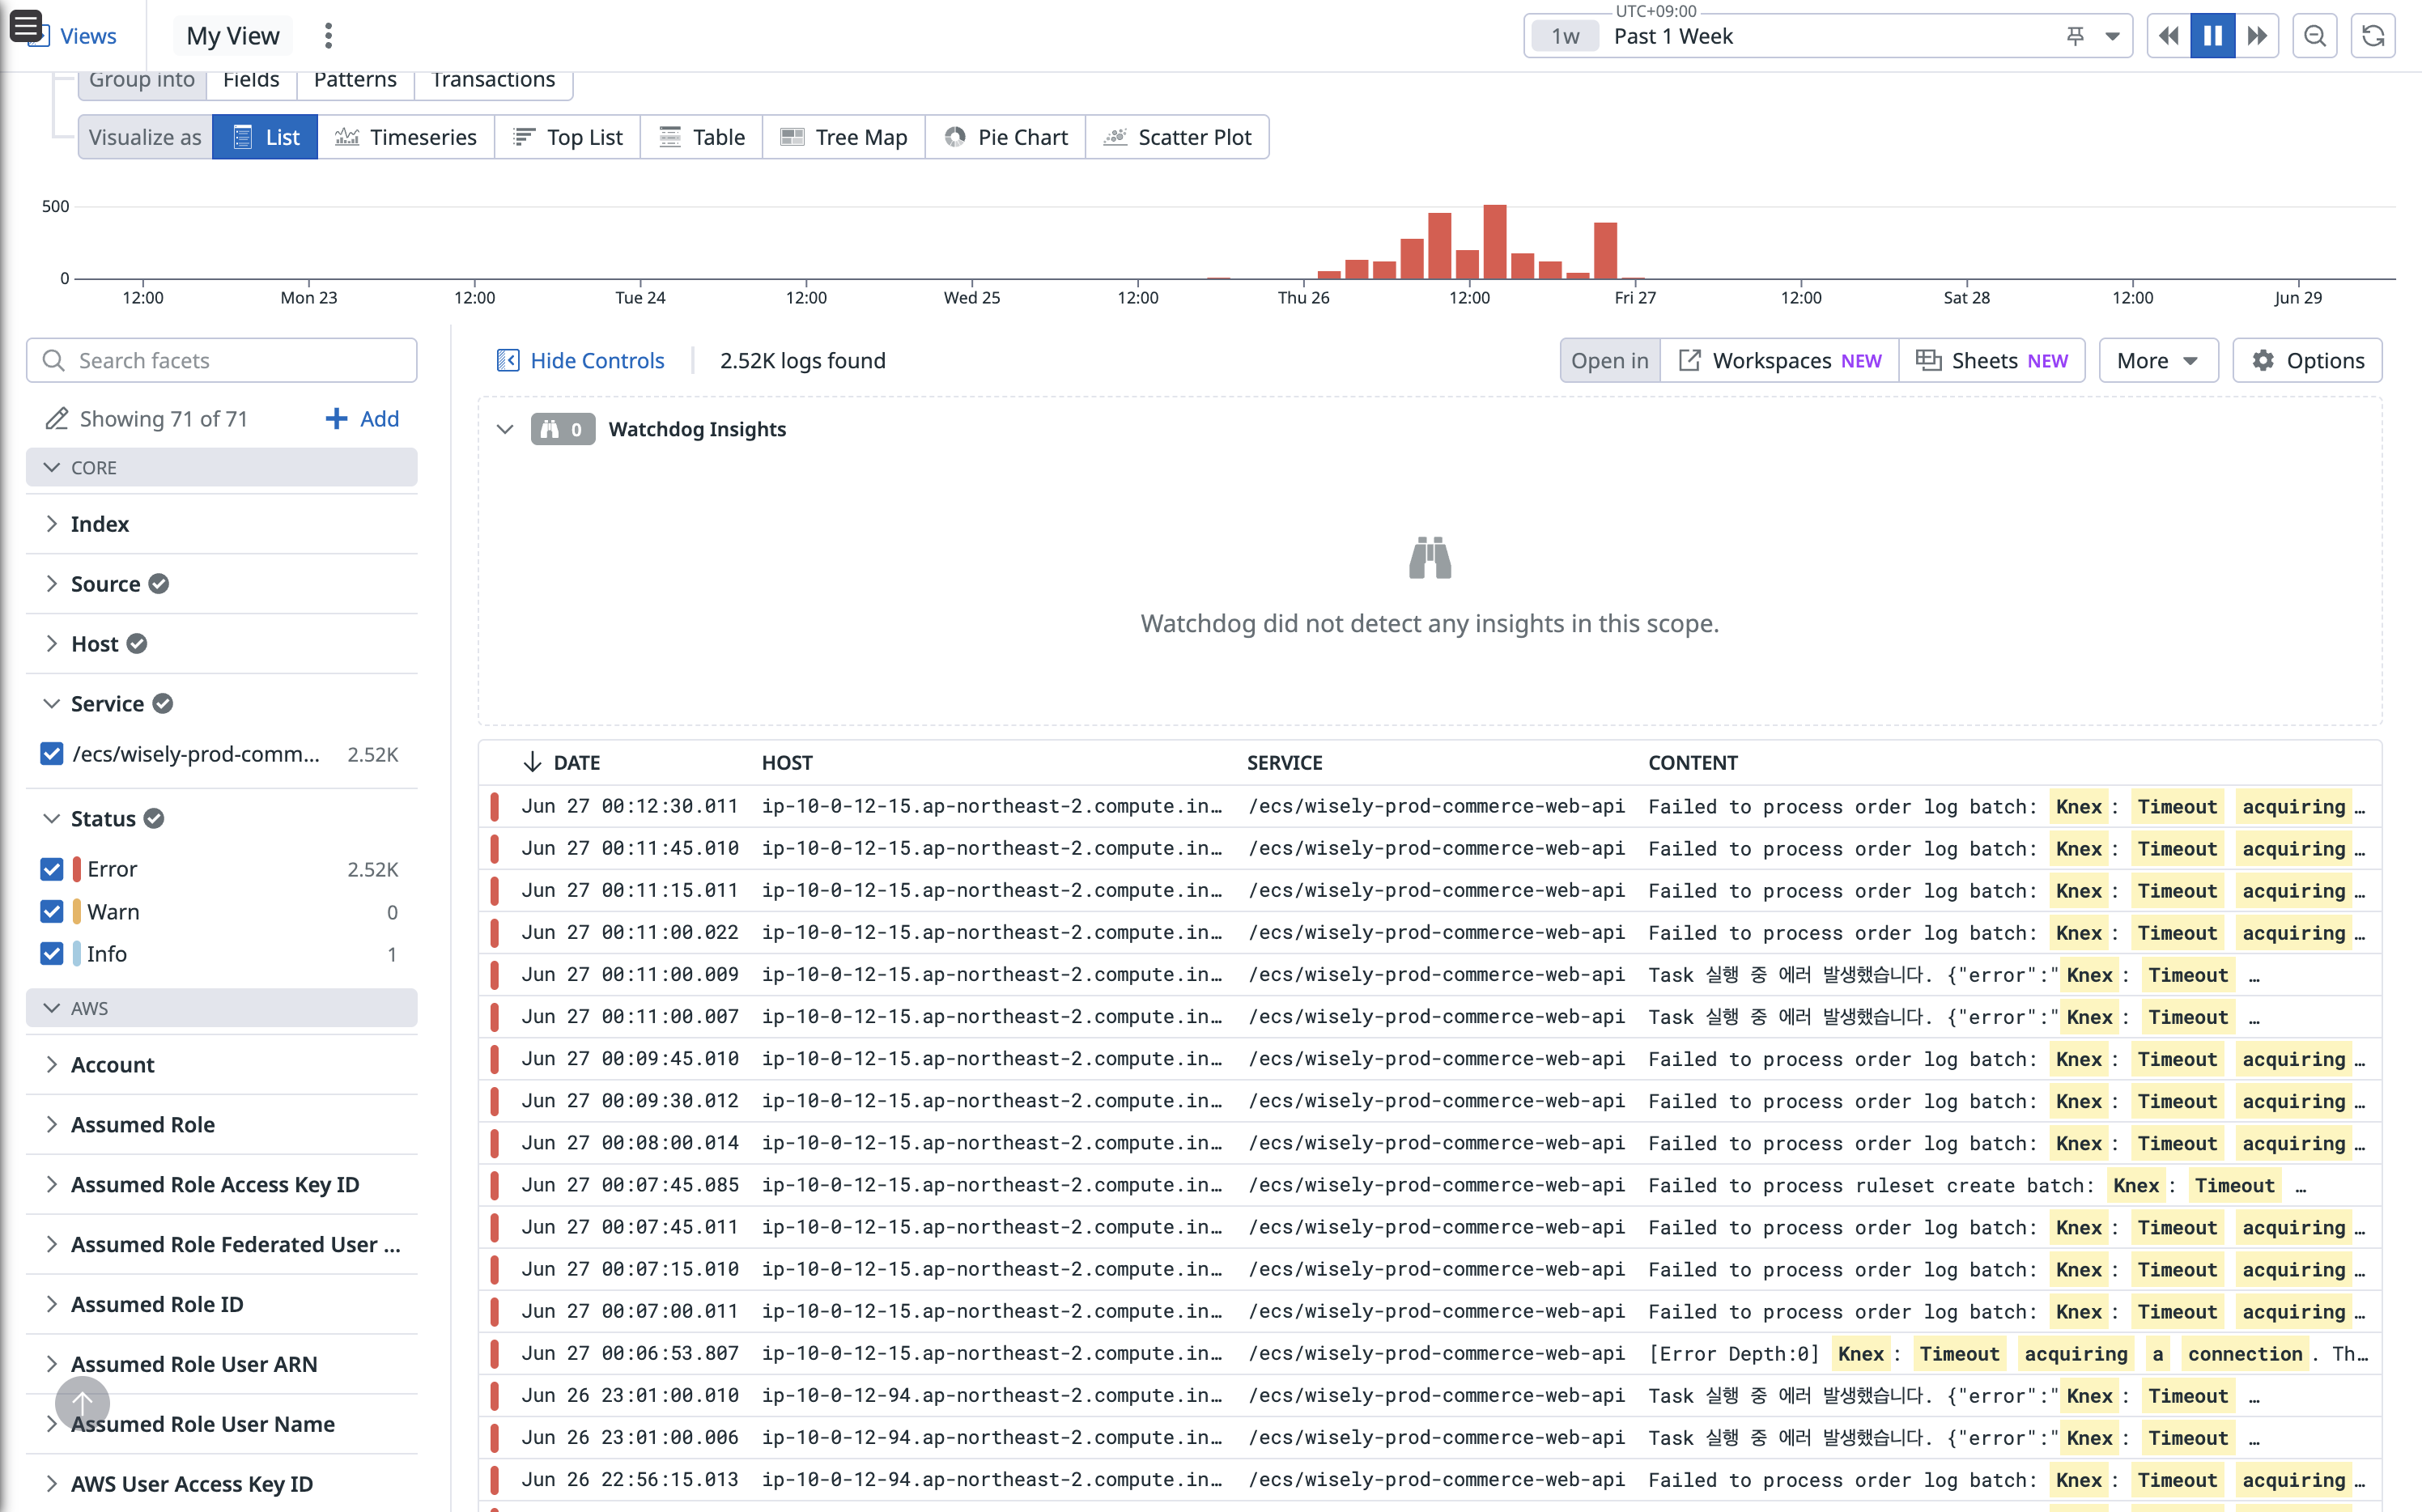Switch visualization to Timeseries
Image resolution: width=2422 pixels, height=1512 pixels.
click(406, 137)
